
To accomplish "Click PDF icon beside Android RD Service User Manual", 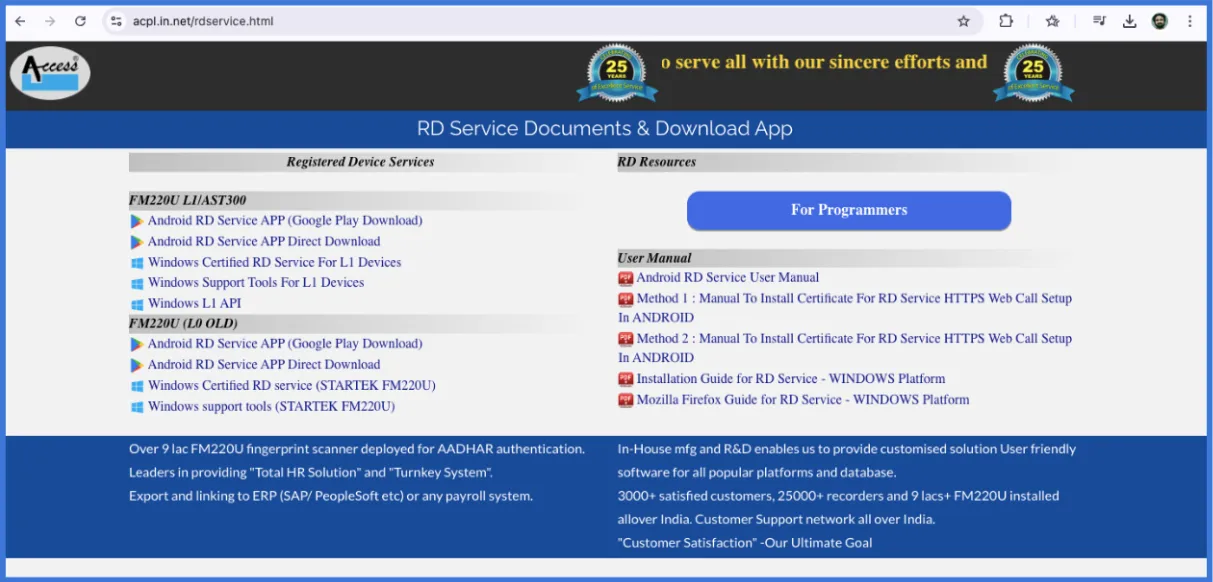I will [626, 278].
